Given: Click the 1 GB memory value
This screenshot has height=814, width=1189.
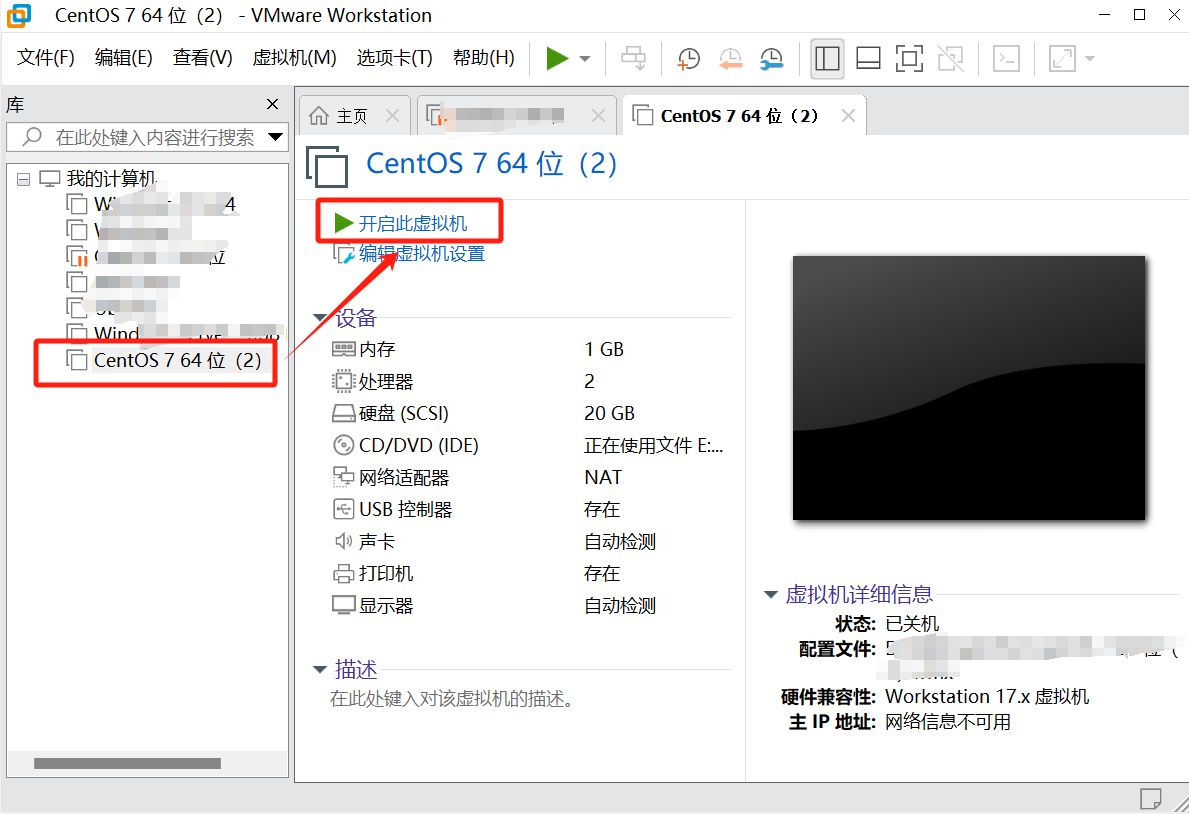Looking at the screenshot, I should pos(604,349).
